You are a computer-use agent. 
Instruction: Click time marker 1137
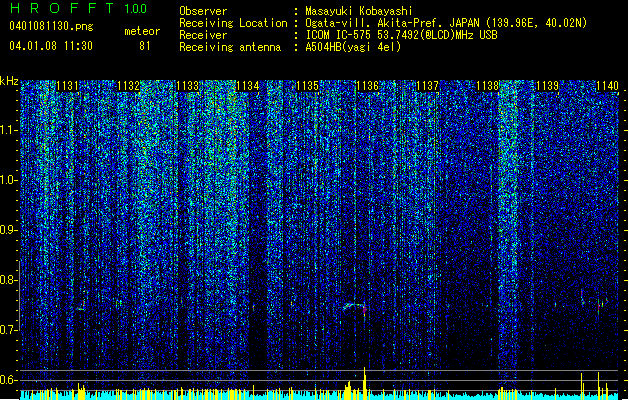tap(428, 86)
